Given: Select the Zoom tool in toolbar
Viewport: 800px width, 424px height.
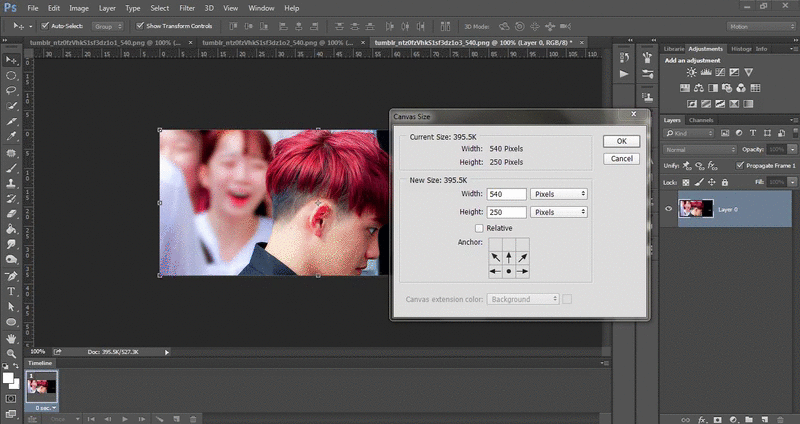Looking at the screenshot, I should (11, 354).
